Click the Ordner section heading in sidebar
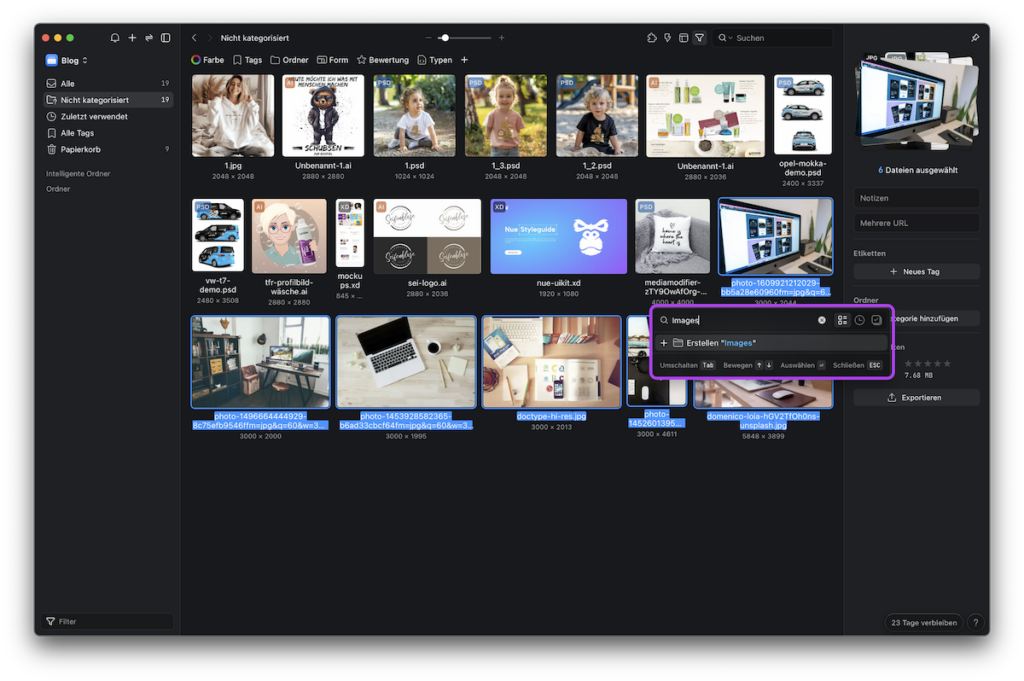1024x681 pixels. 58,189
